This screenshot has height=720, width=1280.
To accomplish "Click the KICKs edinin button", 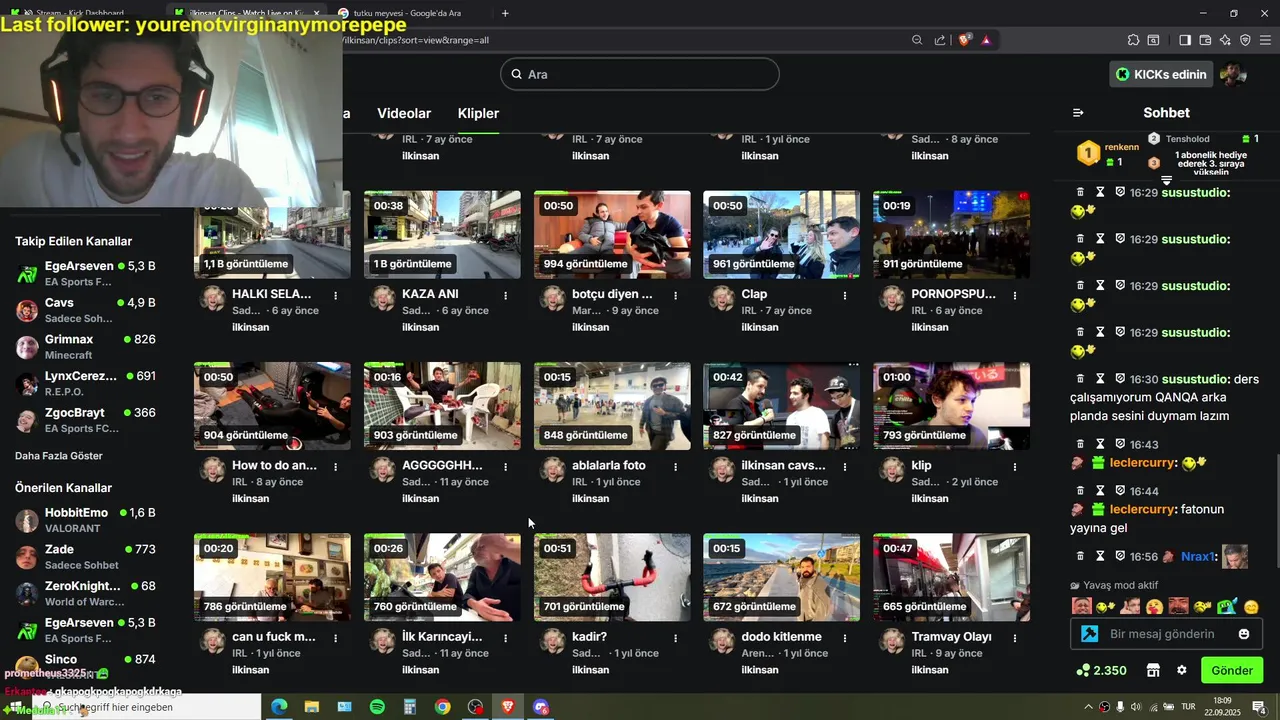I will (1160, 74).
